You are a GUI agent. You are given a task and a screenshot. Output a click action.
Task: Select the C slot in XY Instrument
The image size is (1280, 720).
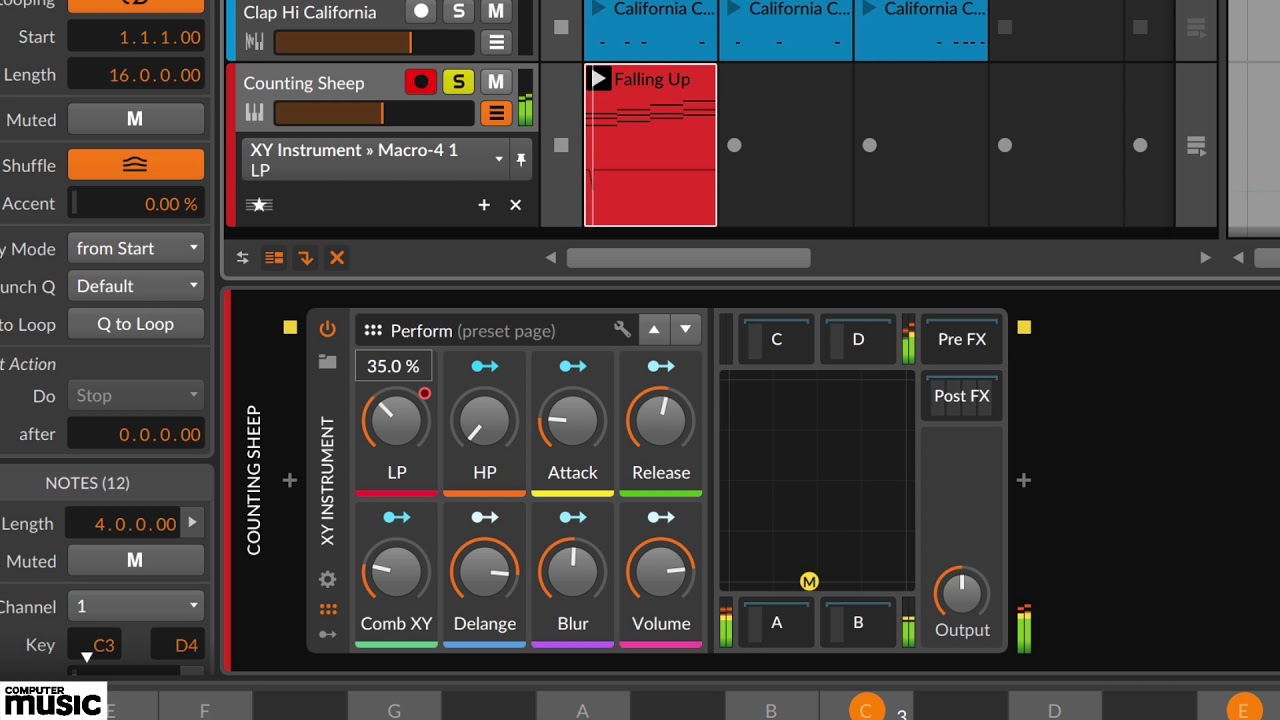(x=776, y=340)
